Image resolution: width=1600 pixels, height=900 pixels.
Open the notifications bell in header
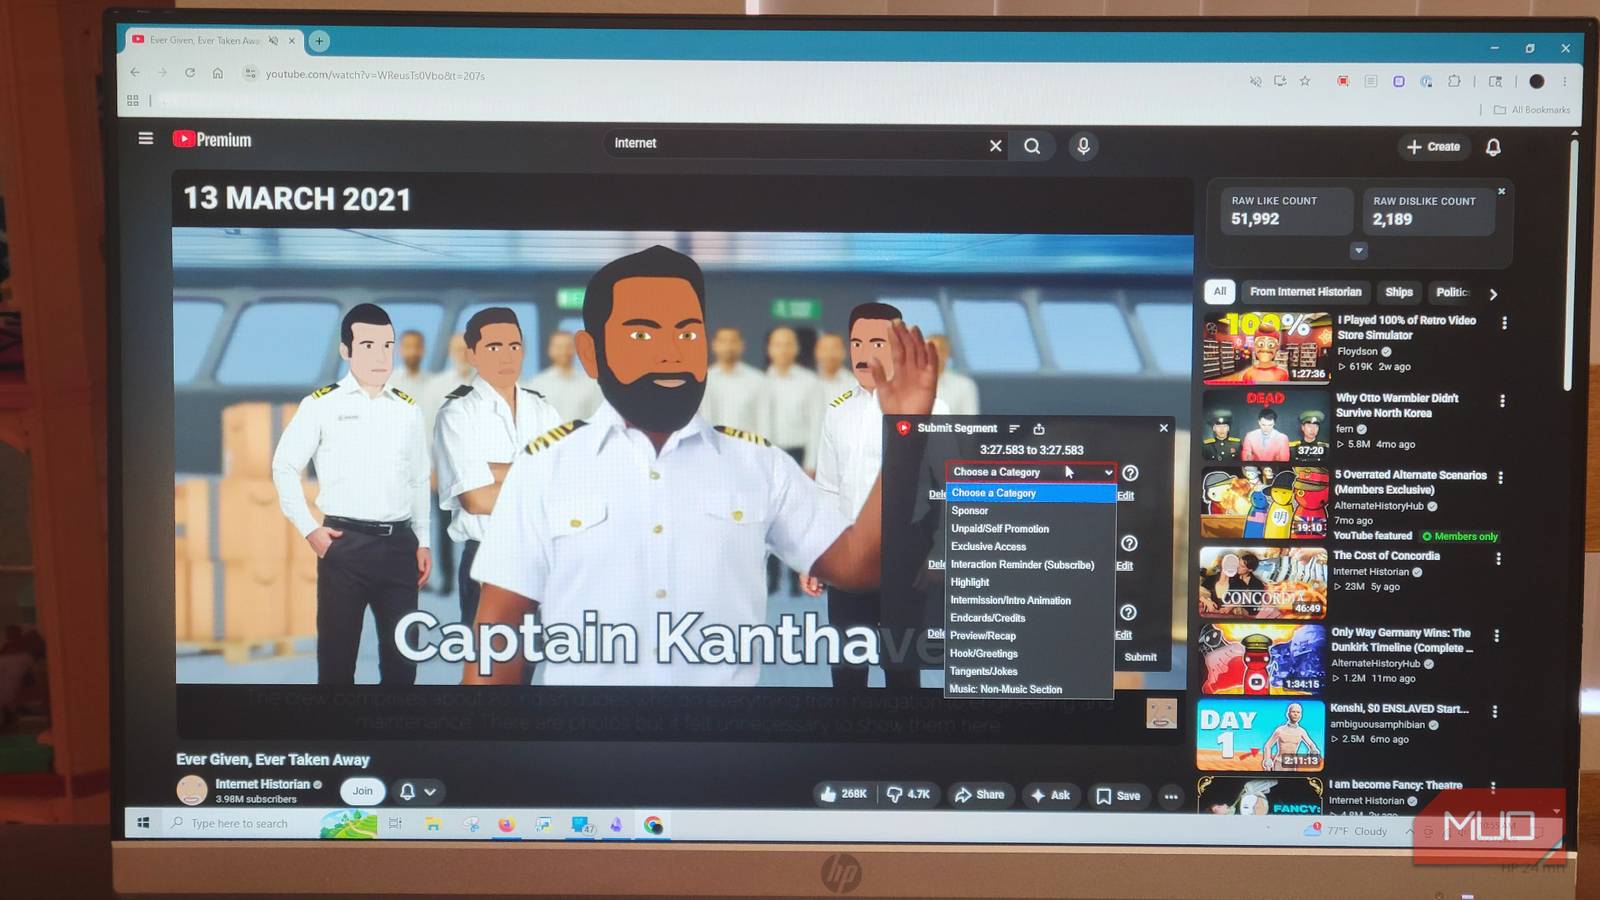pos(1493,147)
